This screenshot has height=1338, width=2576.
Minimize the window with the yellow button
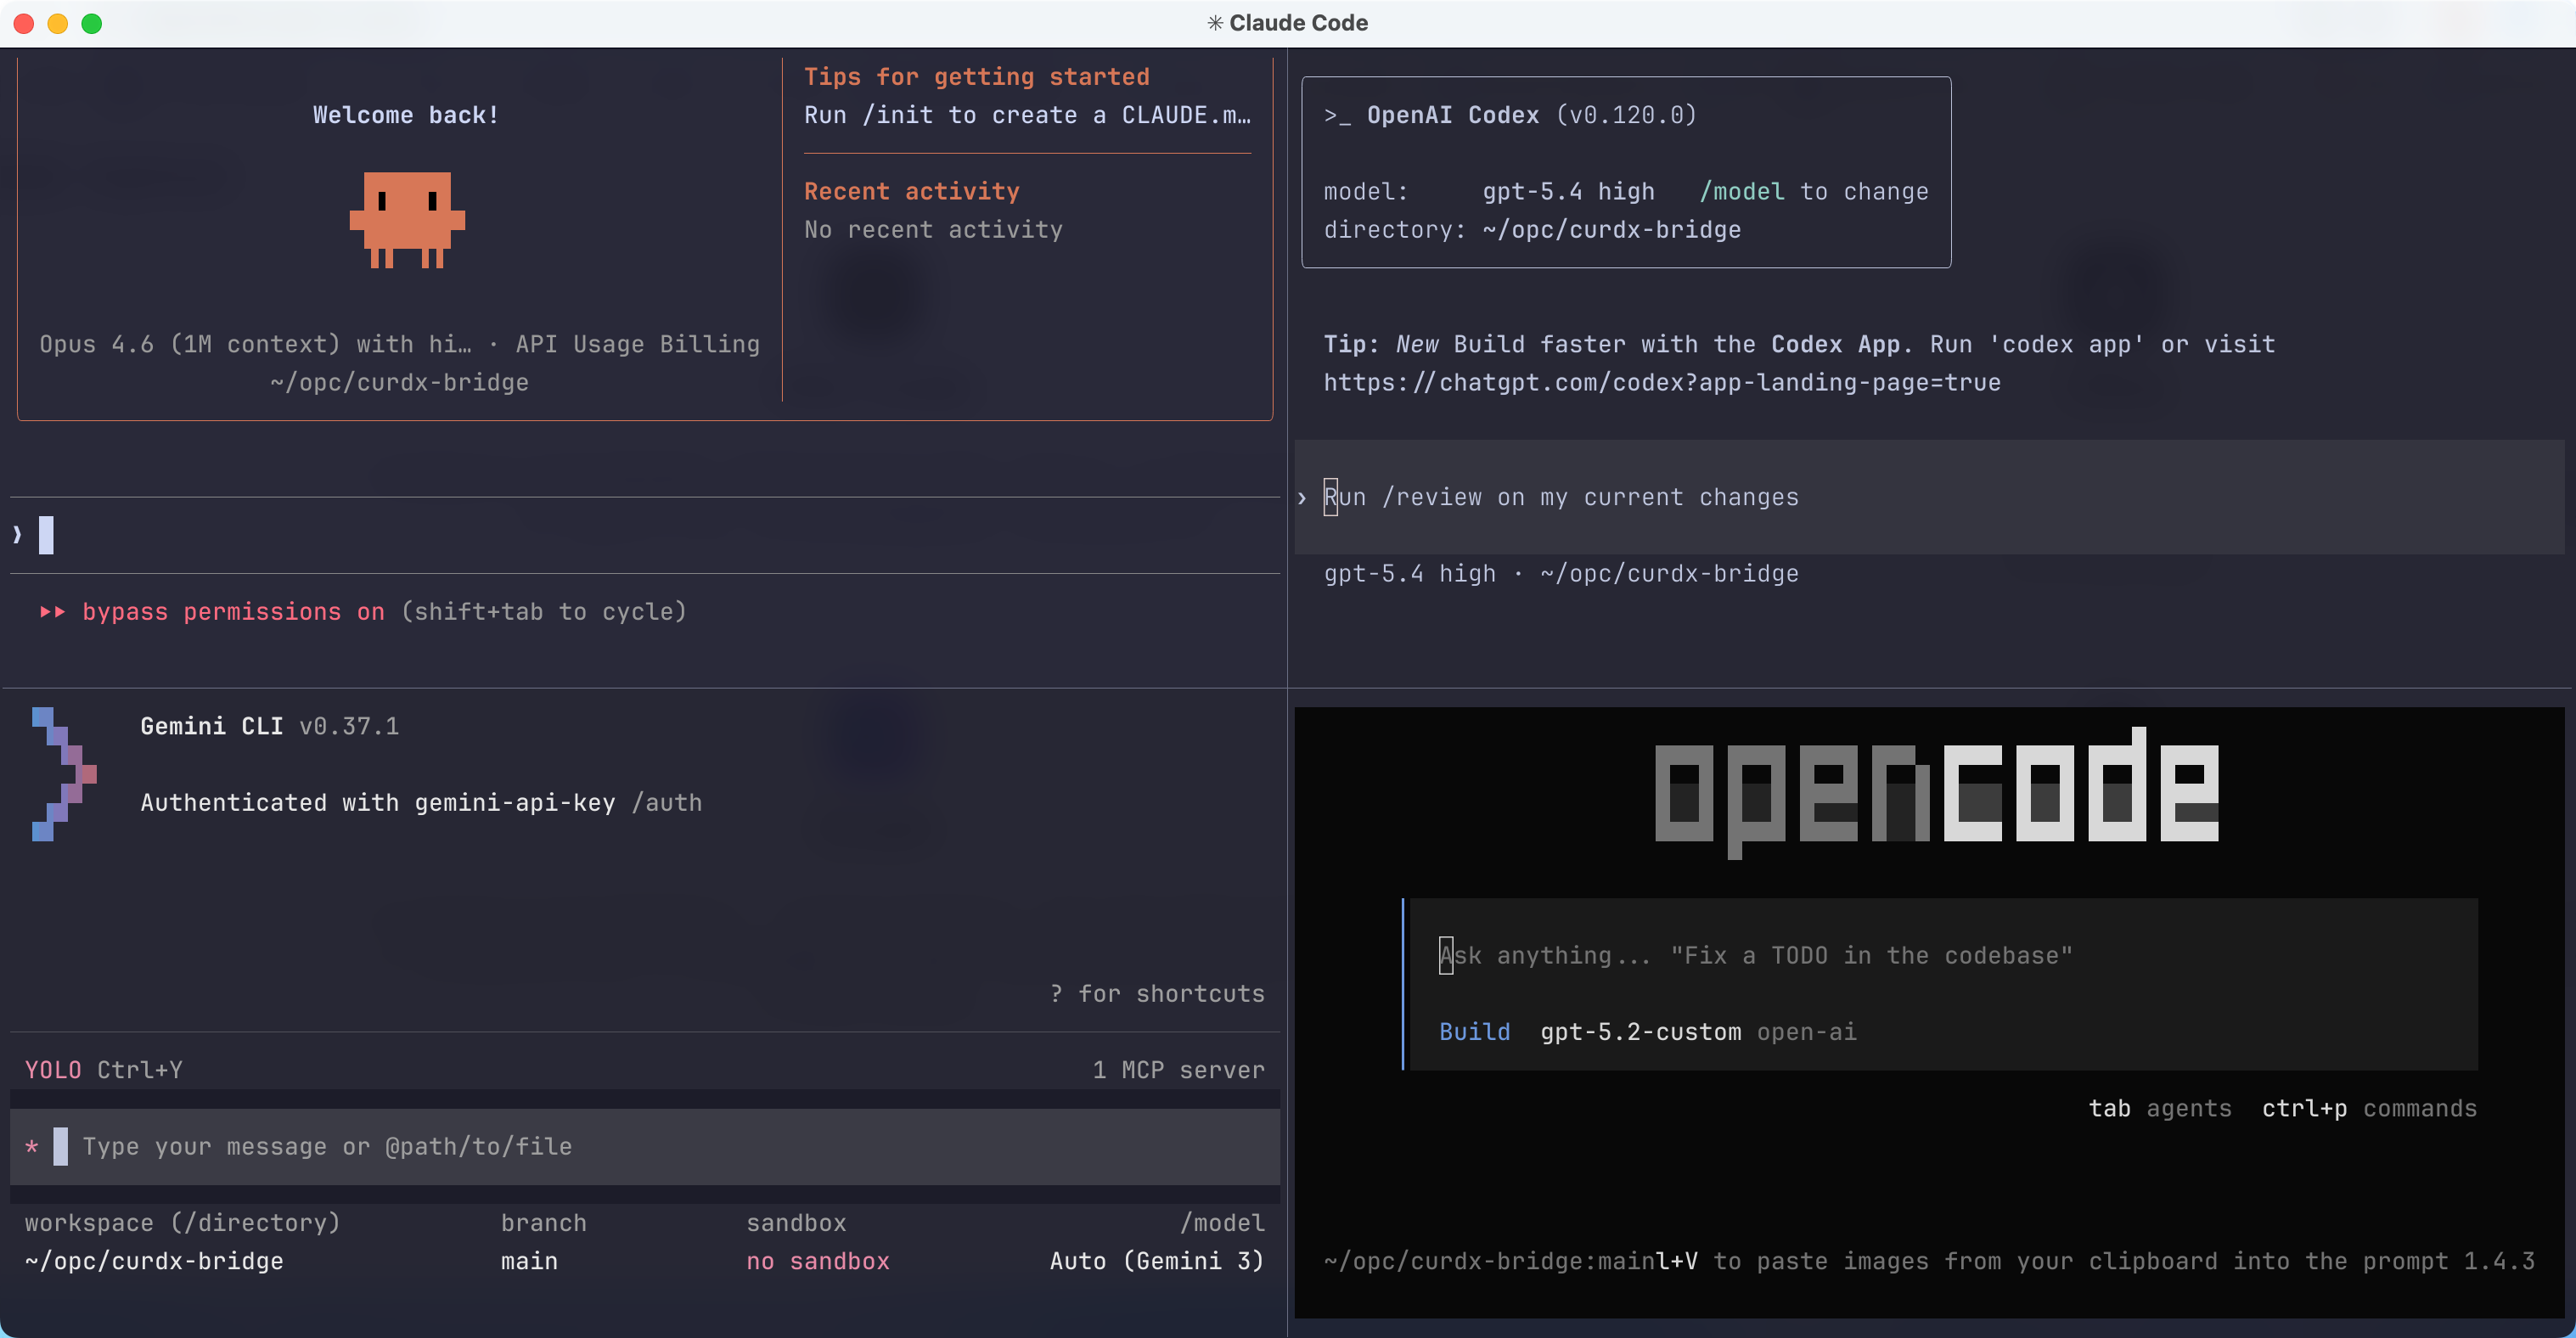(58, 23)
